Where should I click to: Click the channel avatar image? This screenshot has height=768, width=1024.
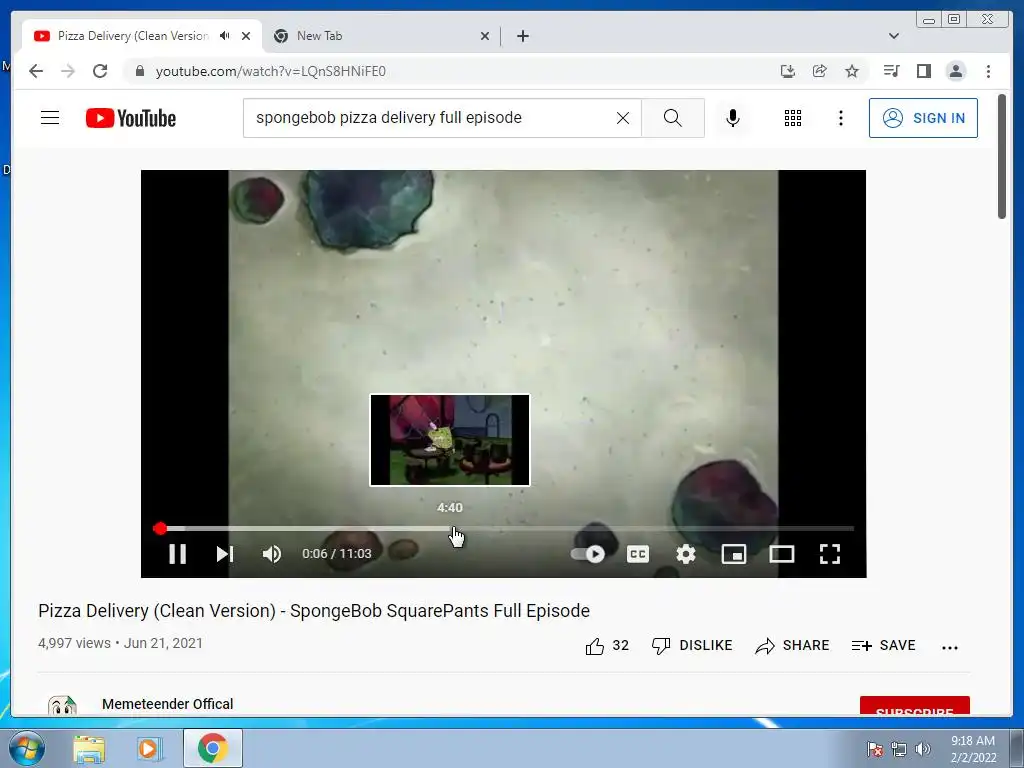[x=62, y=705]
